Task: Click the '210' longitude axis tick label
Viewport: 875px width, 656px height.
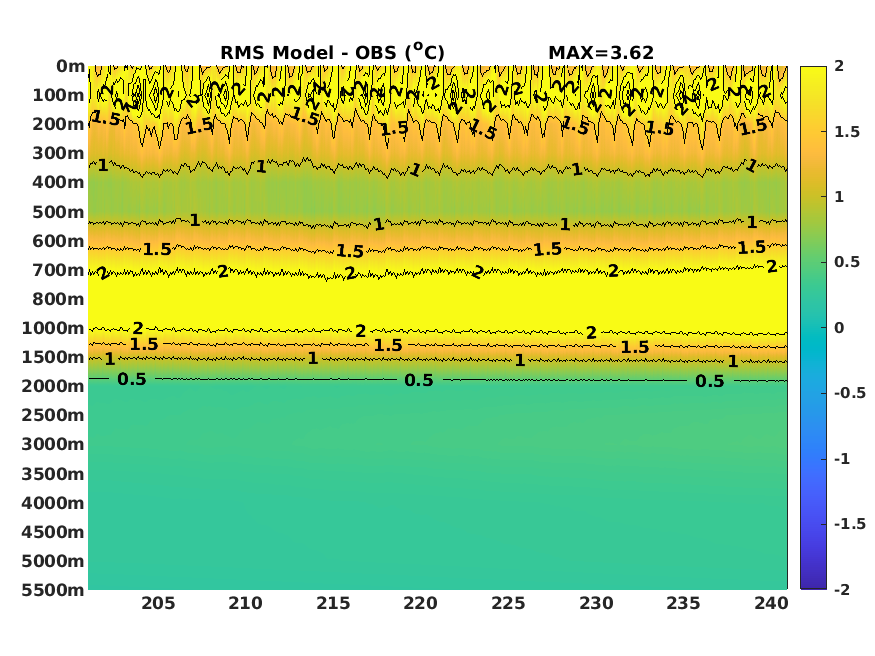Action: [x=246, y=604]
